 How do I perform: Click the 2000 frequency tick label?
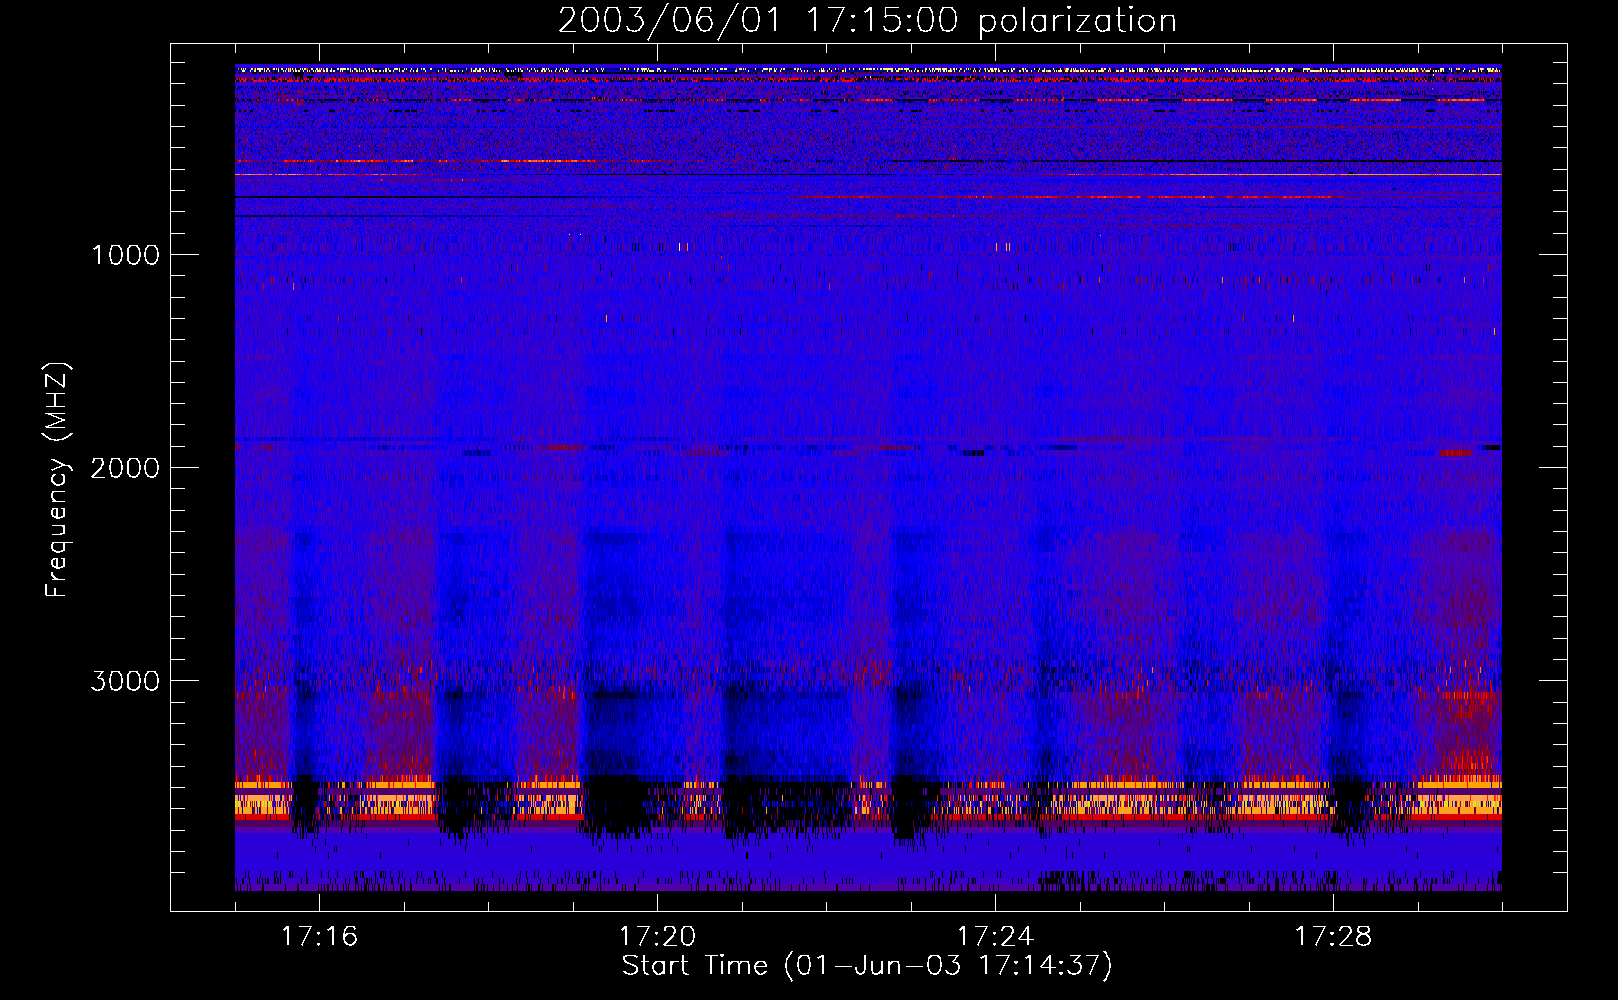coord(125,468)
